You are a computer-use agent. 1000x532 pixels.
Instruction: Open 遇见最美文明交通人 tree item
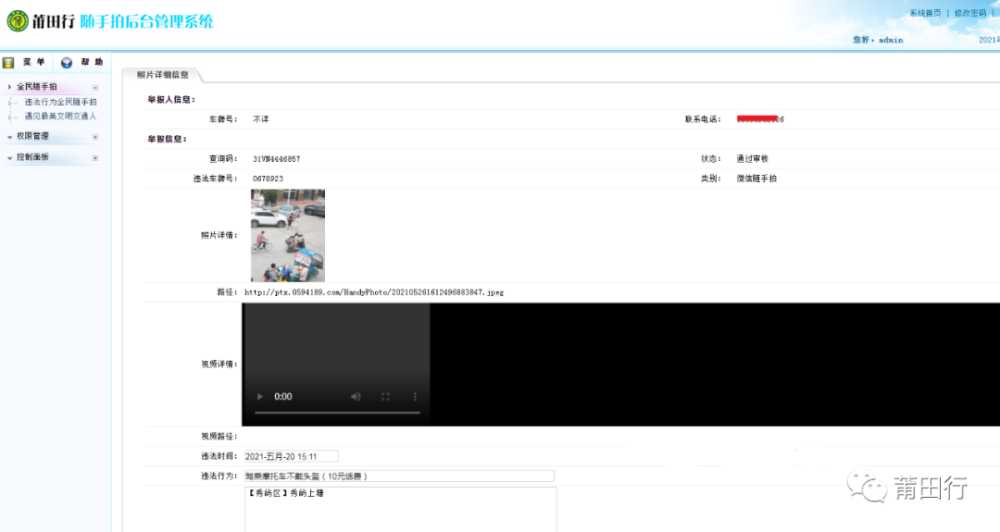click(61, 116)
